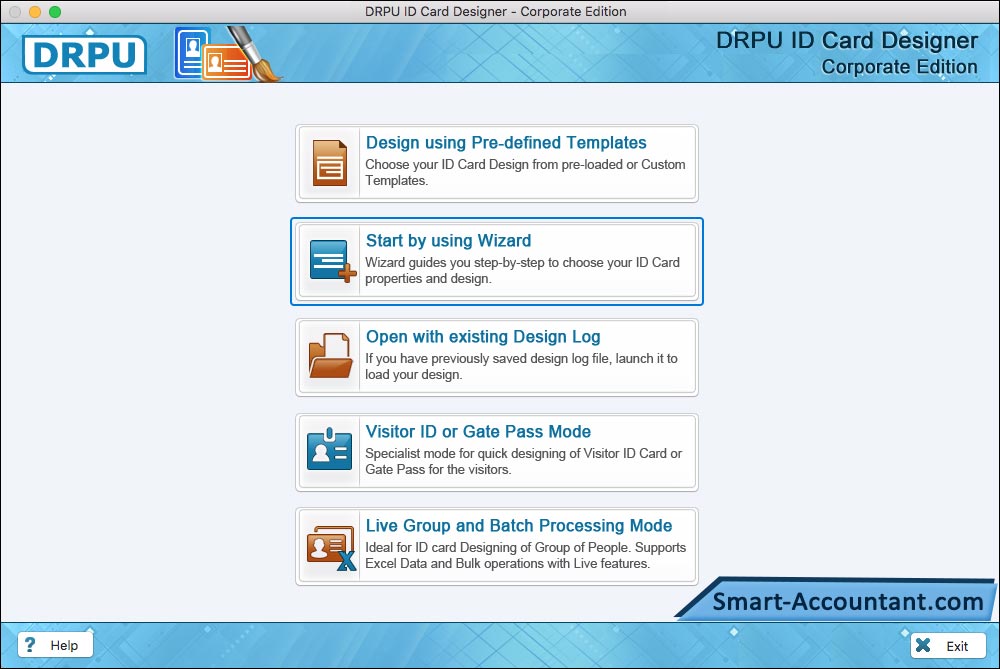Click 'Specialist mode for quick designing' description text
1000x669 pixels.
pos(524,461)
